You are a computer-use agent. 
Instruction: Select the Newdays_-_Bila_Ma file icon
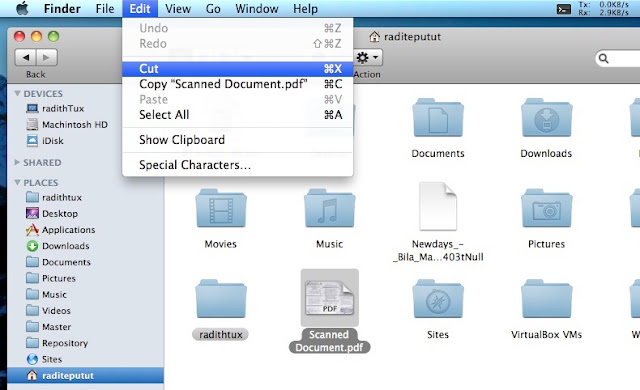438,206
